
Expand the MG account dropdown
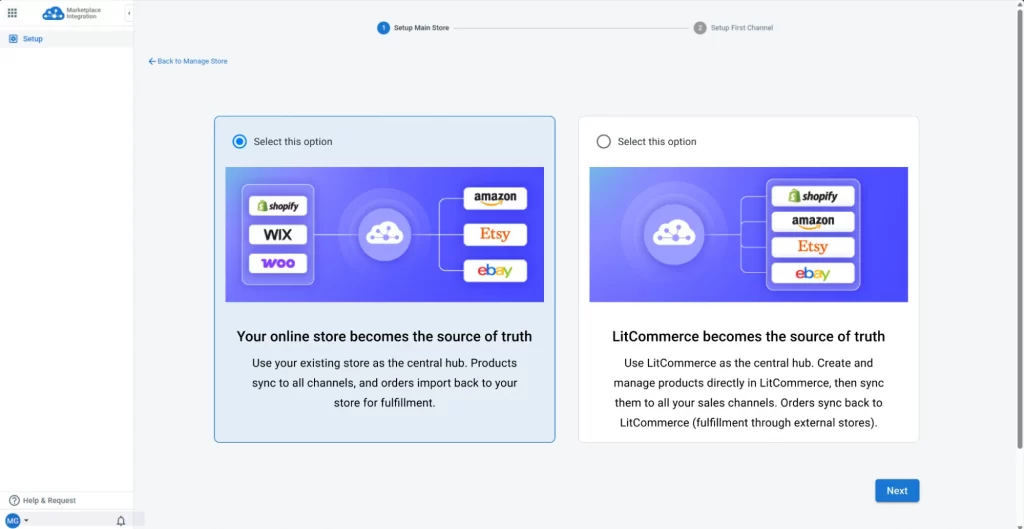pyautogui.click(x=17, y=520)
